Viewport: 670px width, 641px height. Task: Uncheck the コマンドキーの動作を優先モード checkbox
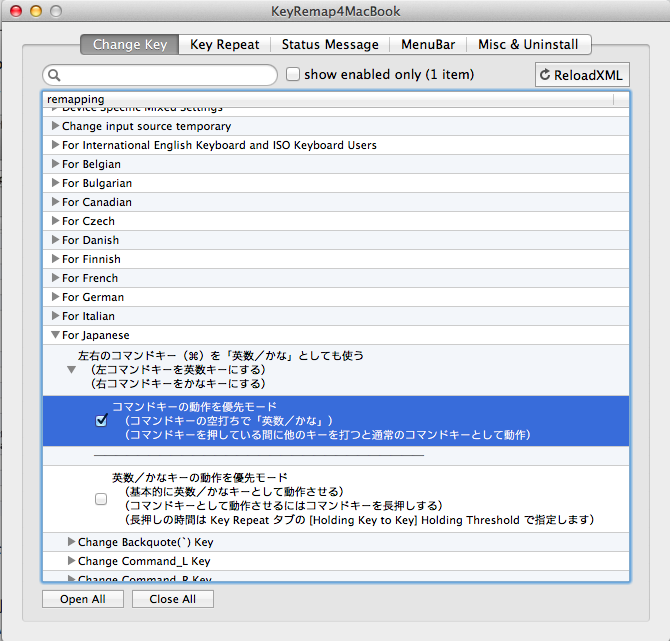101,420
